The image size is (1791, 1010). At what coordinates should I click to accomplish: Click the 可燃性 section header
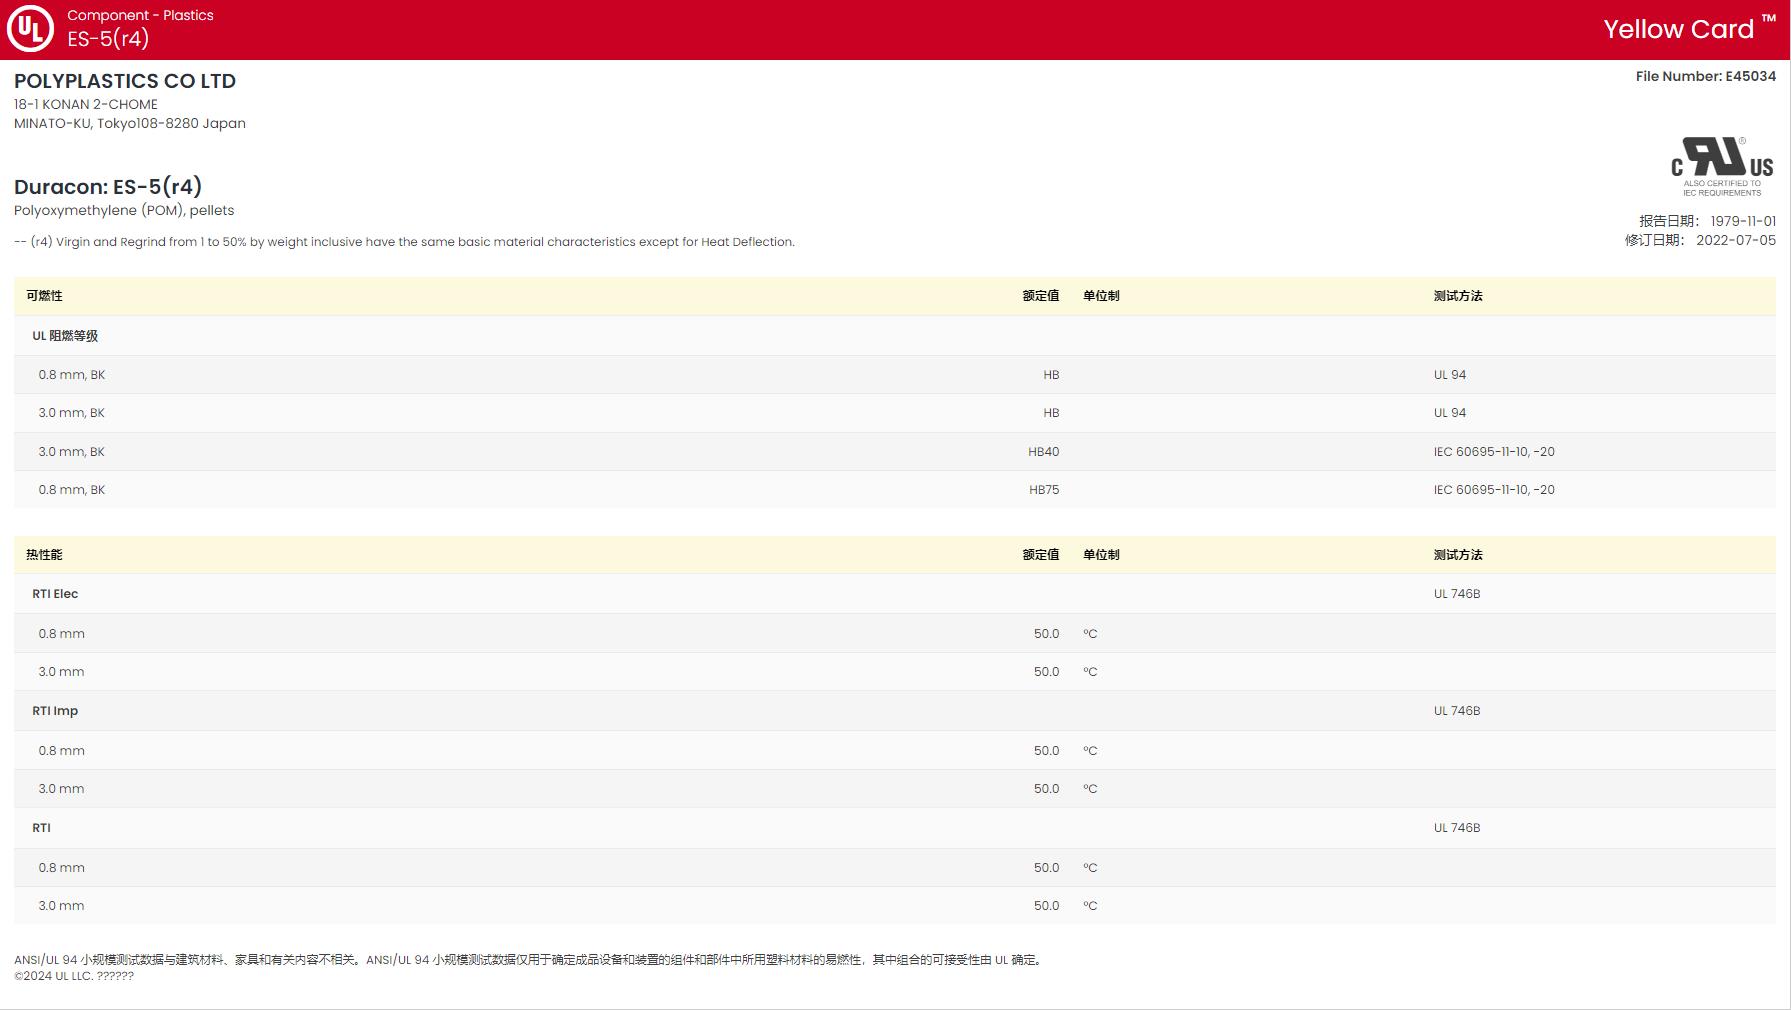point(44,296)
